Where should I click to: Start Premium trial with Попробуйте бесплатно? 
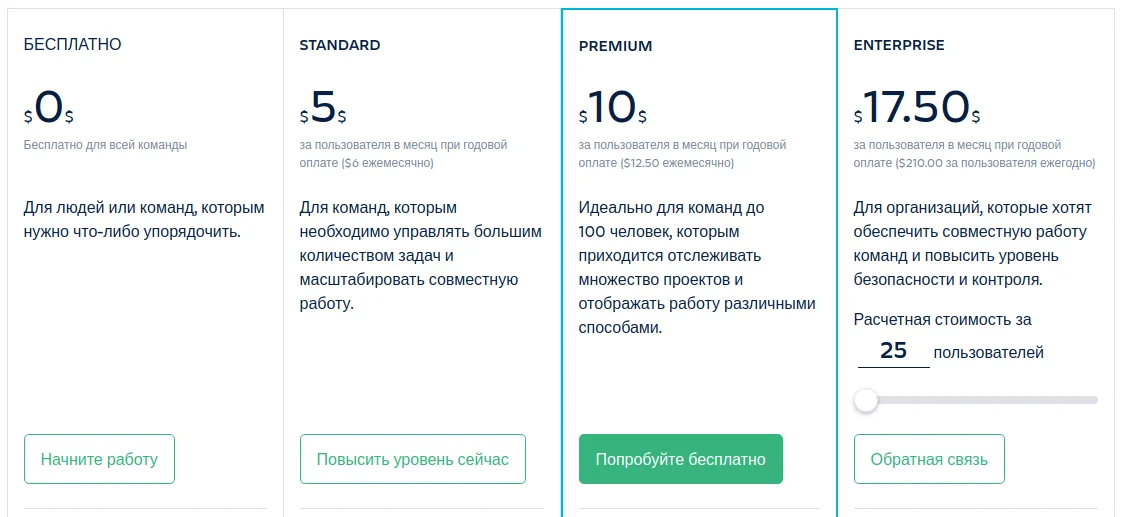[x=680, y=459]
